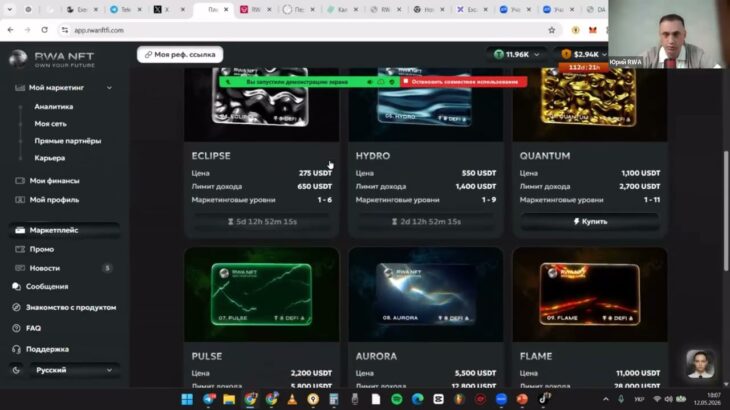Open Прямые партнёры page
730x410 pixels.
coord(68,141)
